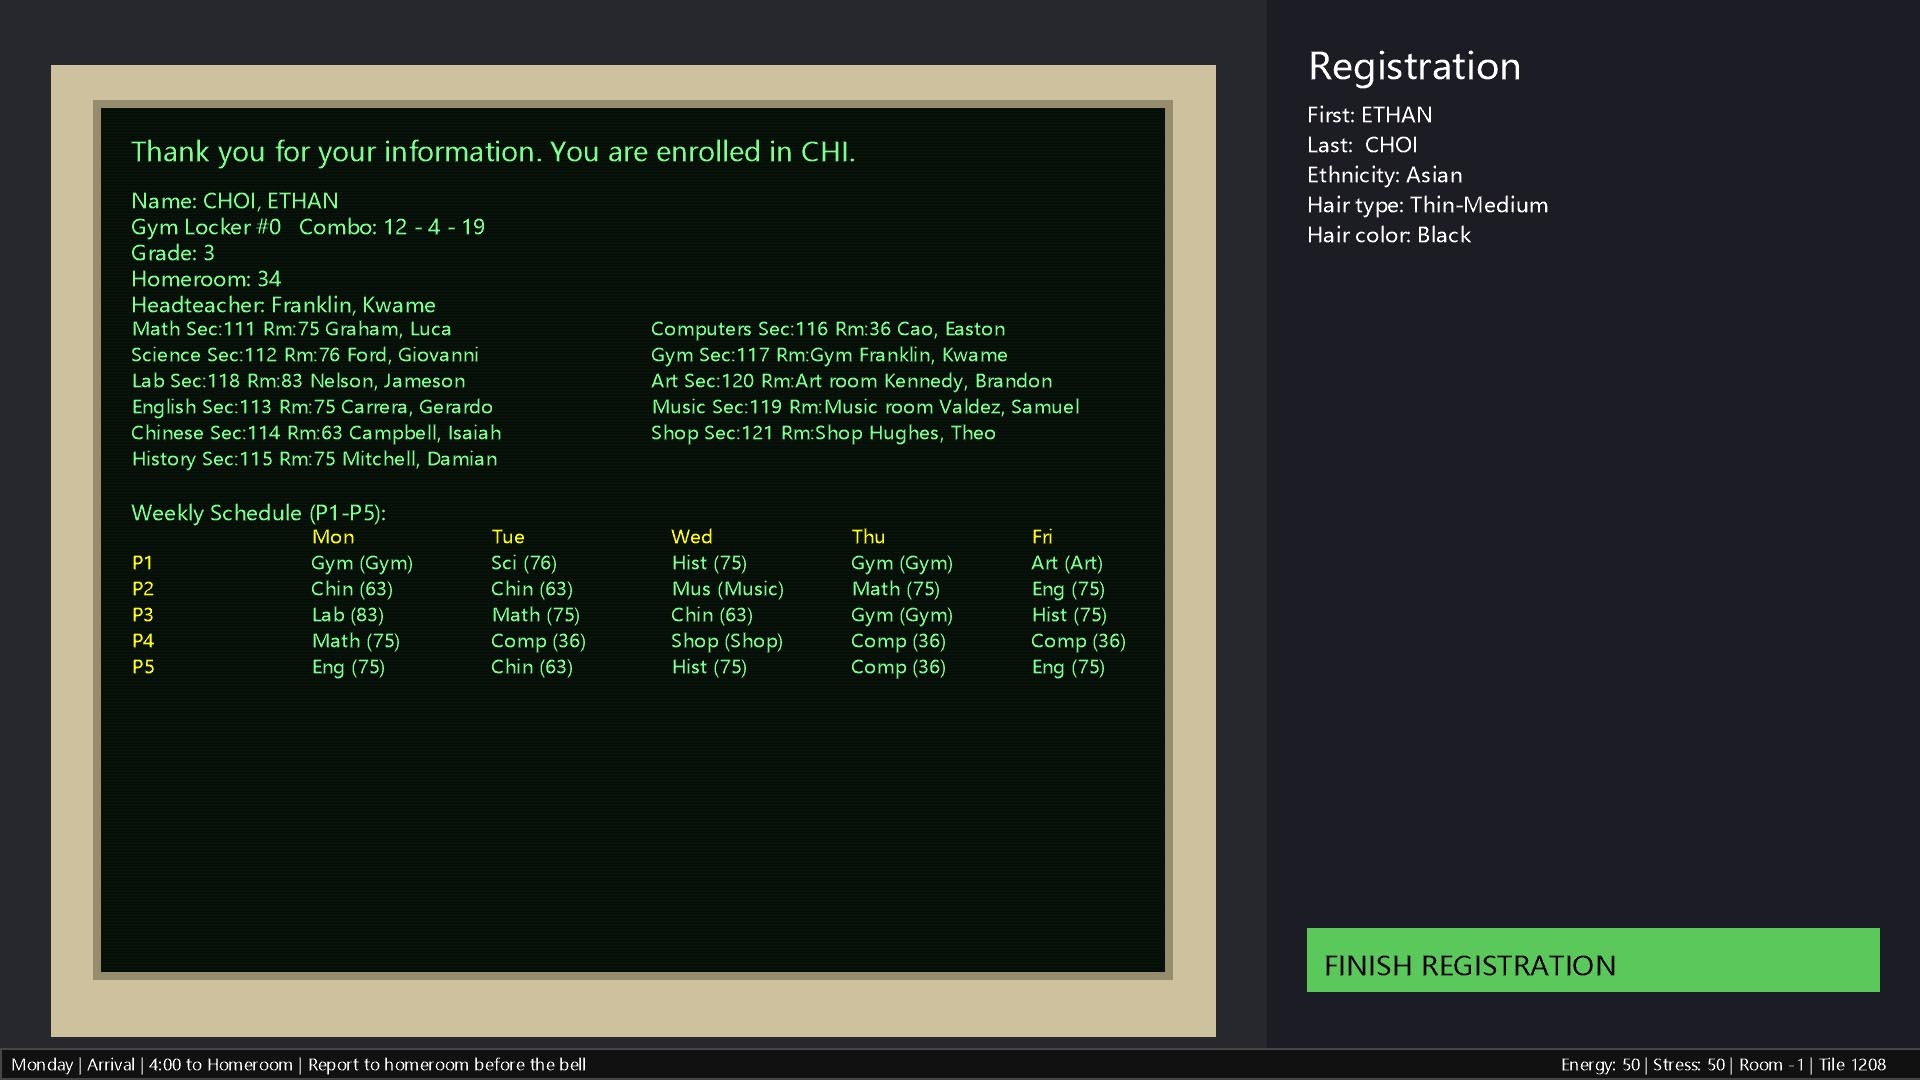The image size is (1920, 1080).
Task: Click the Homeroom: 34 line
Action: point(206,279)
